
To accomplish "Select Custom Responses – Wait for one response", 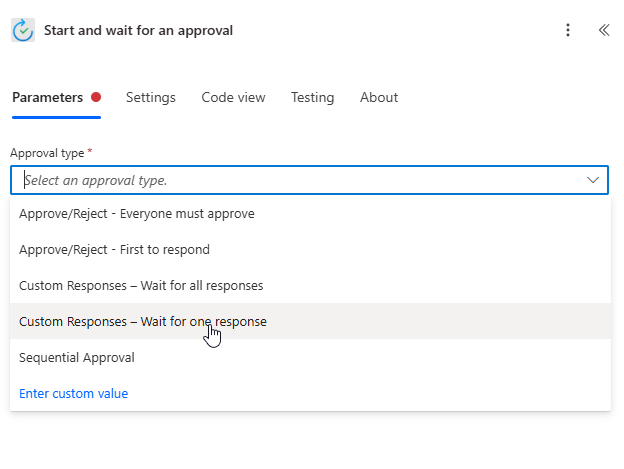I will coord(310,321).
